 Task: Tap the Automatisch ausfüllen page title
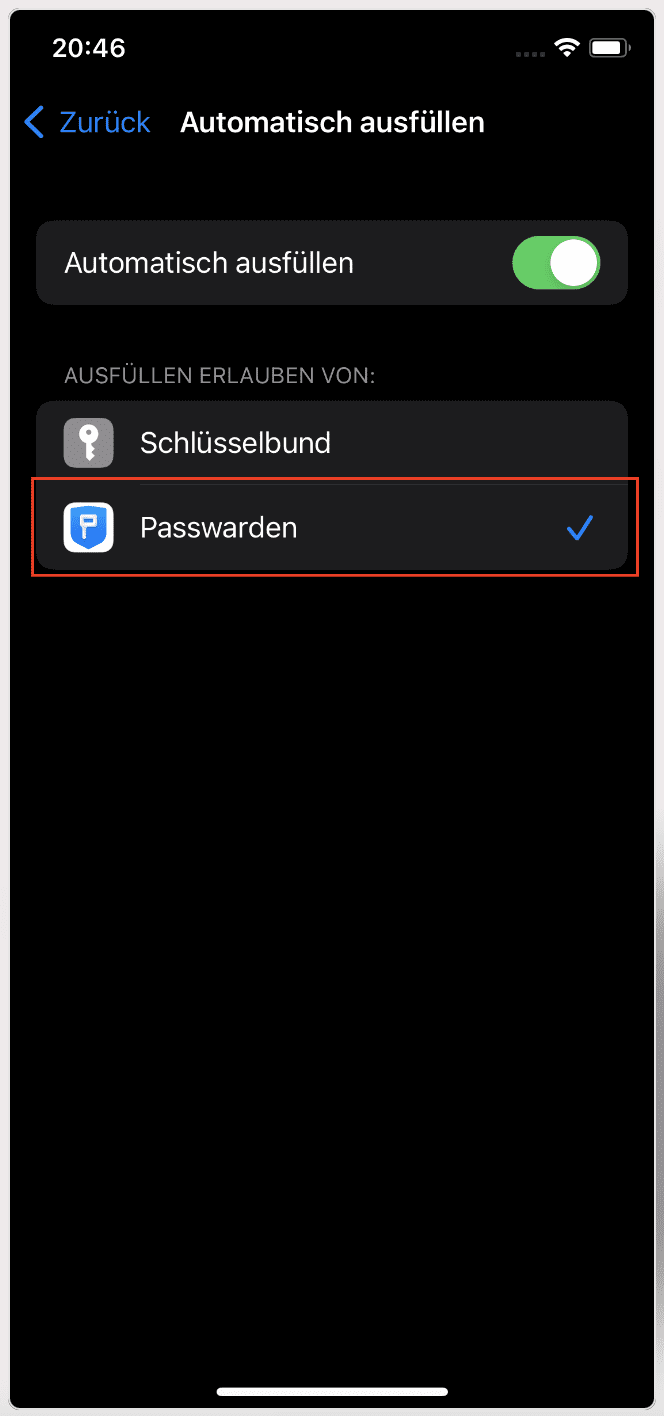(x=332, y=123)
